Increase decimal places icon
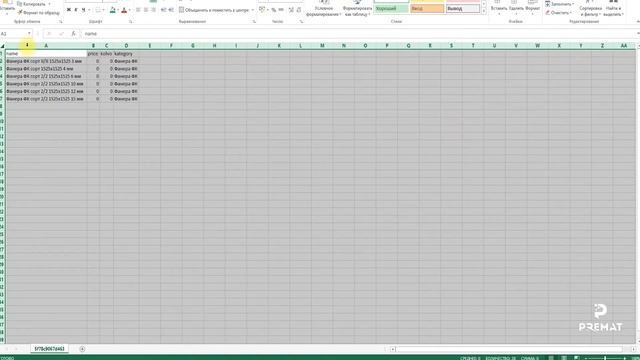Screen dimensions: 640x360 [291, 10]
